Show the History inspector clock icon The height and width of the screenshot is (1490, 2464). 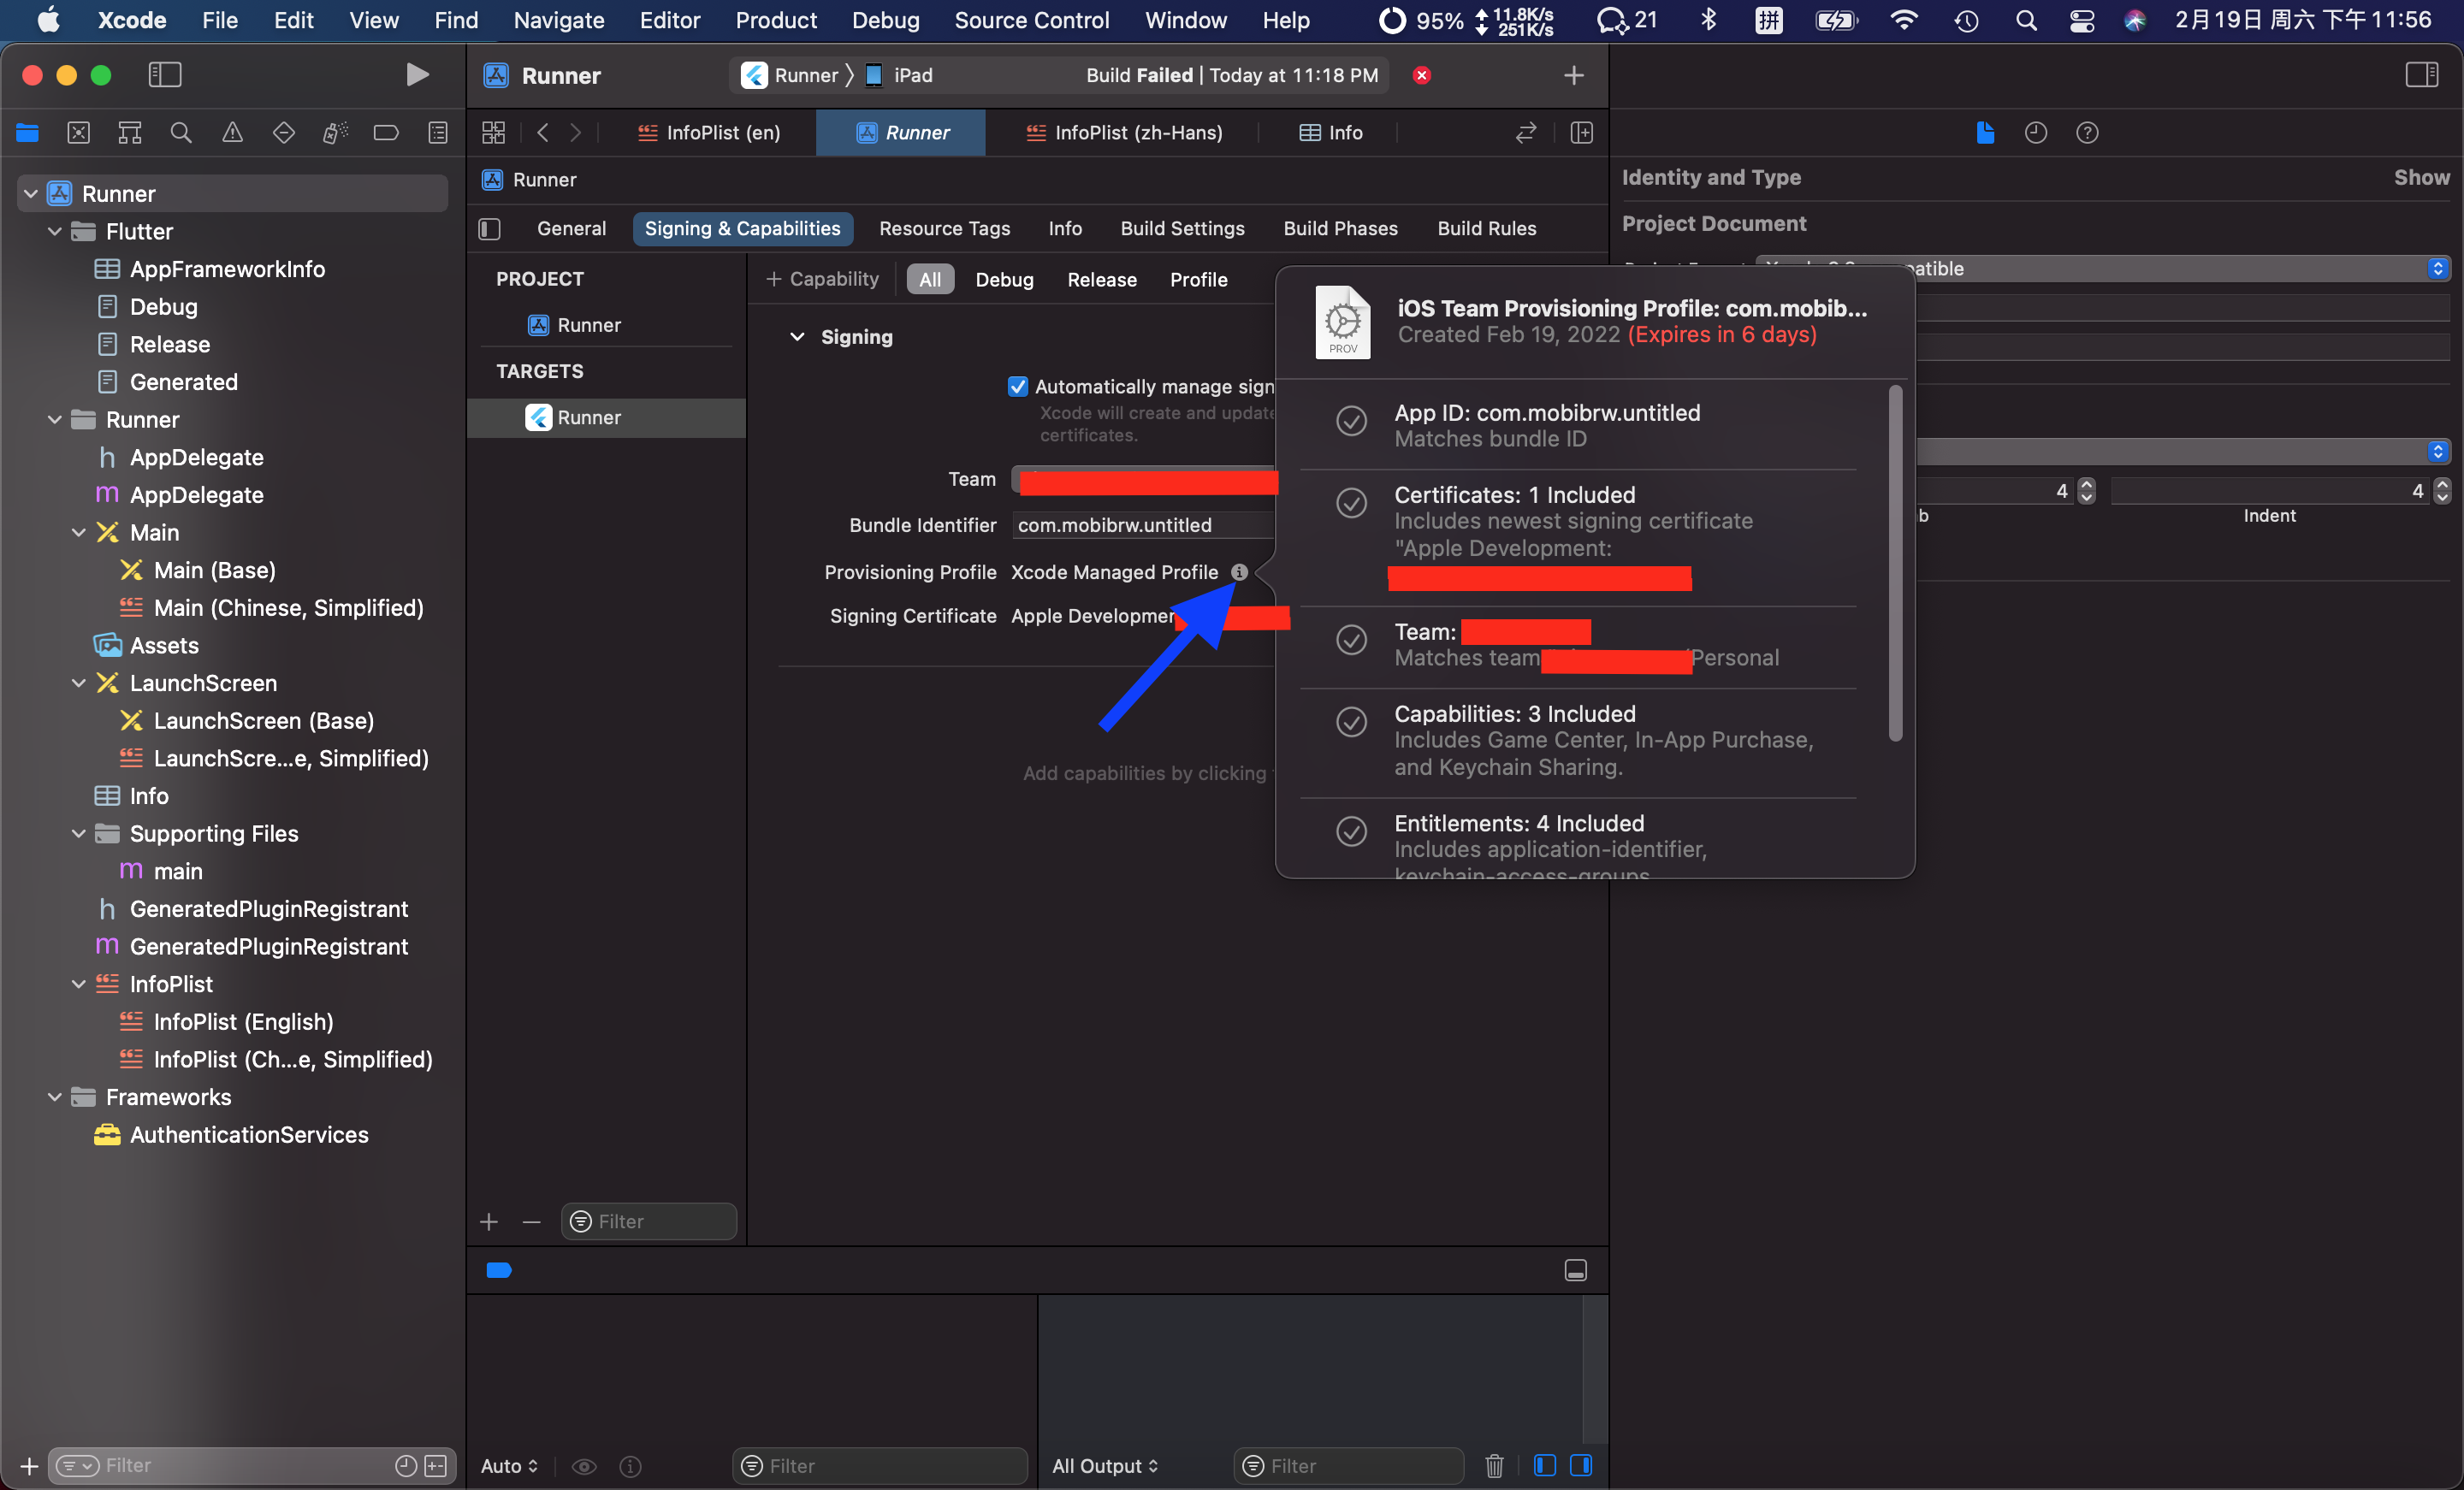click(2036, 132)
